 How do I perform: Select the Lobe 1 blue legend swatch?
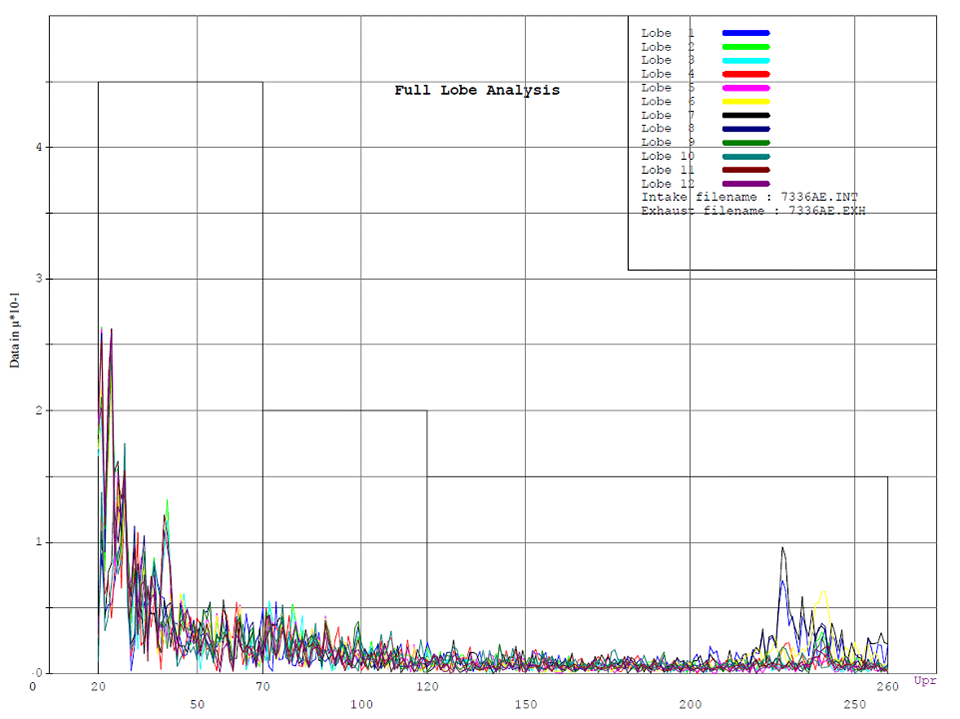pyautogui.click(x=745, y=33)
